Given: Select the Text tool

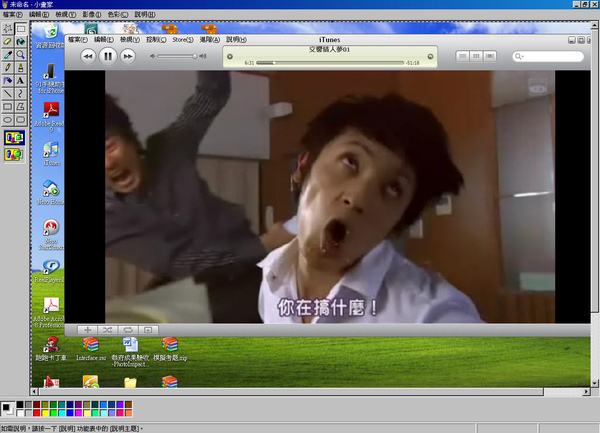Looking at the screenshot, I should [21, 80].
